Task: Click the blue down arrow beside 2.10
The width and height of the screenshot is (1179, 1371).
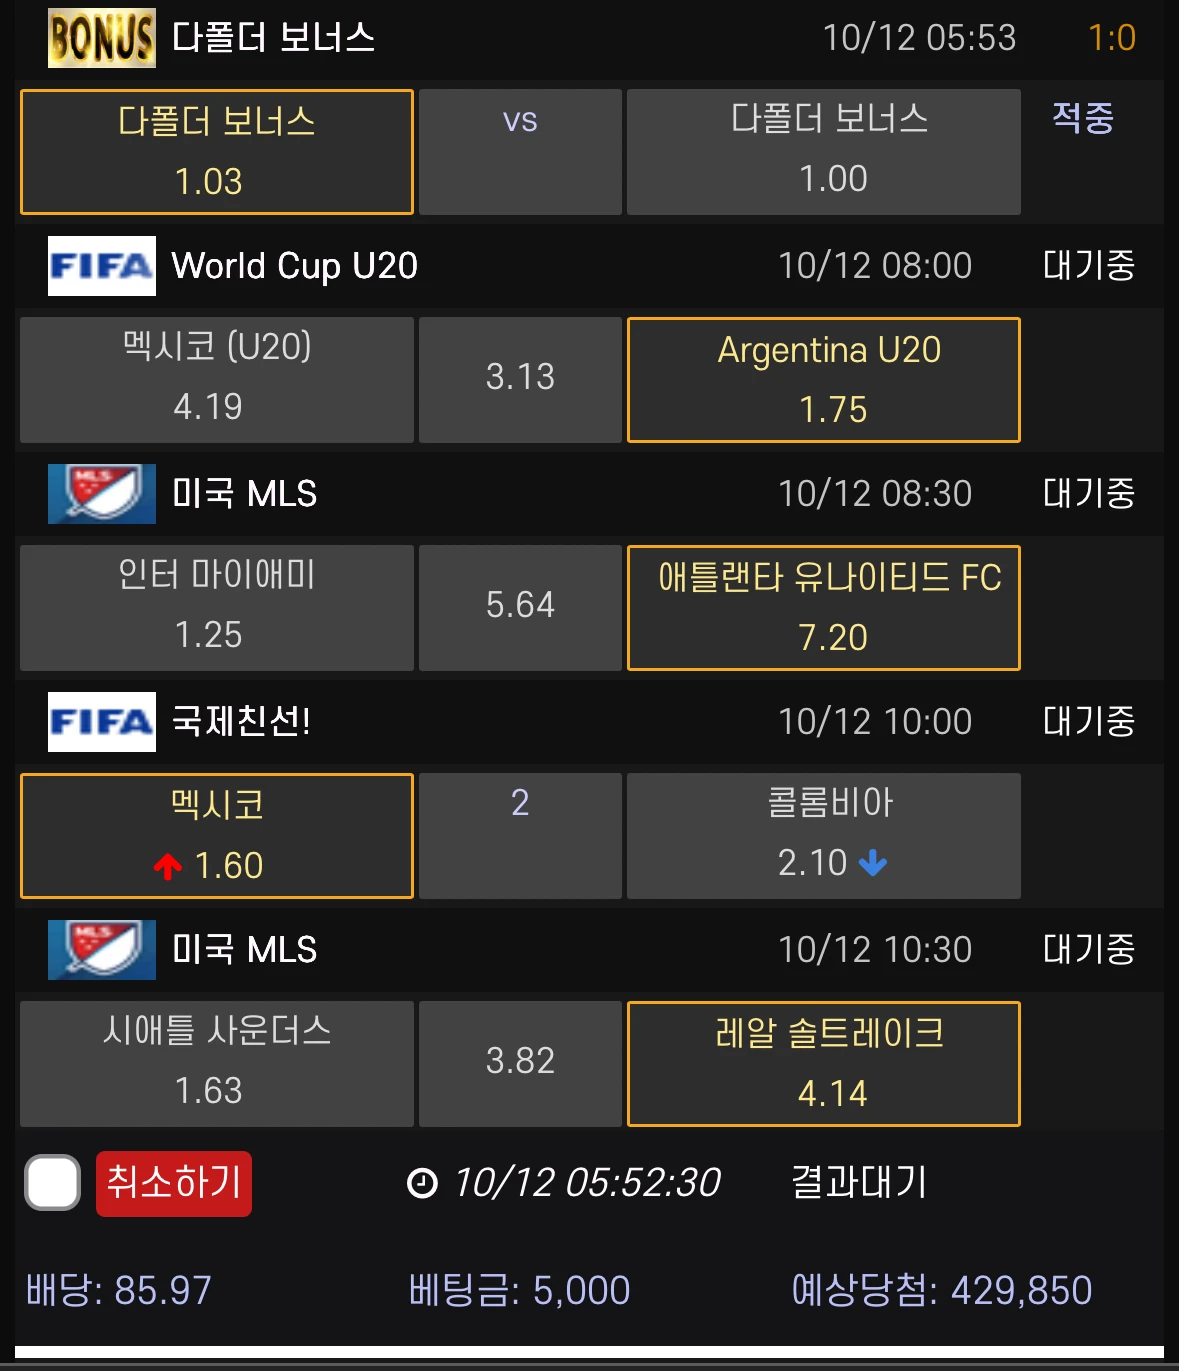Action: click(873, 863)
